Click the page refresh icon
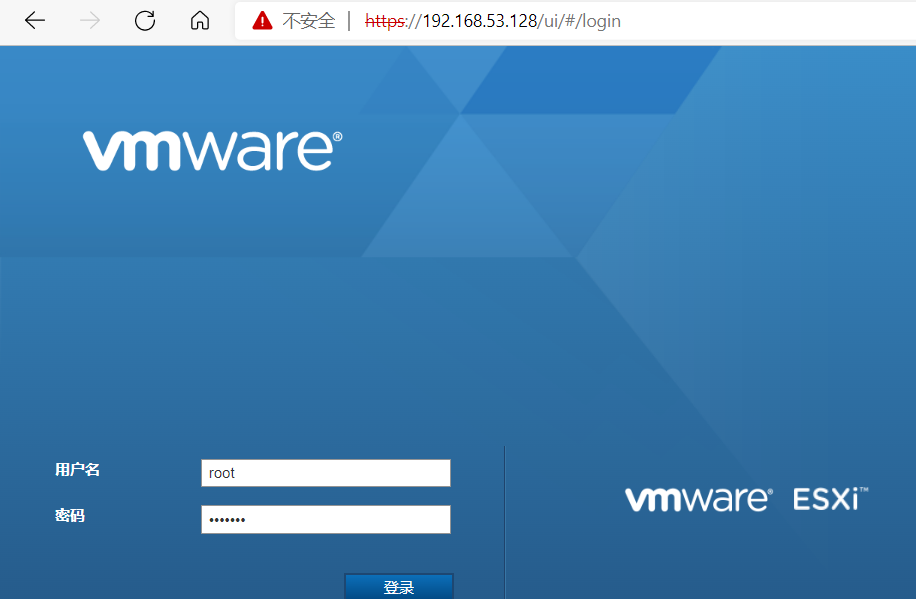Image resolution: width=916 pixels, height=599 pixels. (144, 20)
